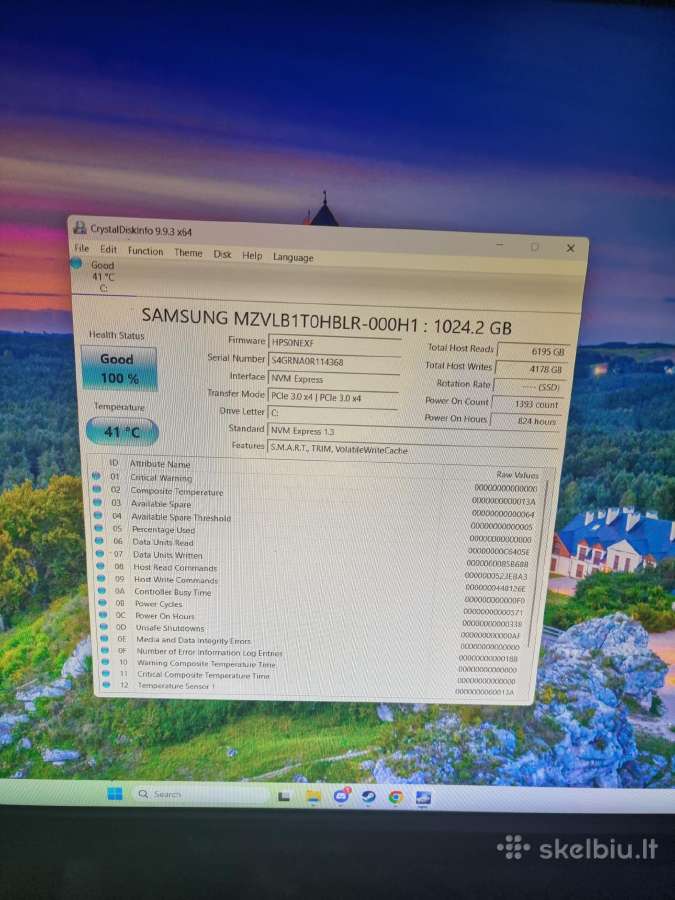675x900 pixels.
Task: Click status dot for Error Information Log Entries row
Action: [104, 650]
